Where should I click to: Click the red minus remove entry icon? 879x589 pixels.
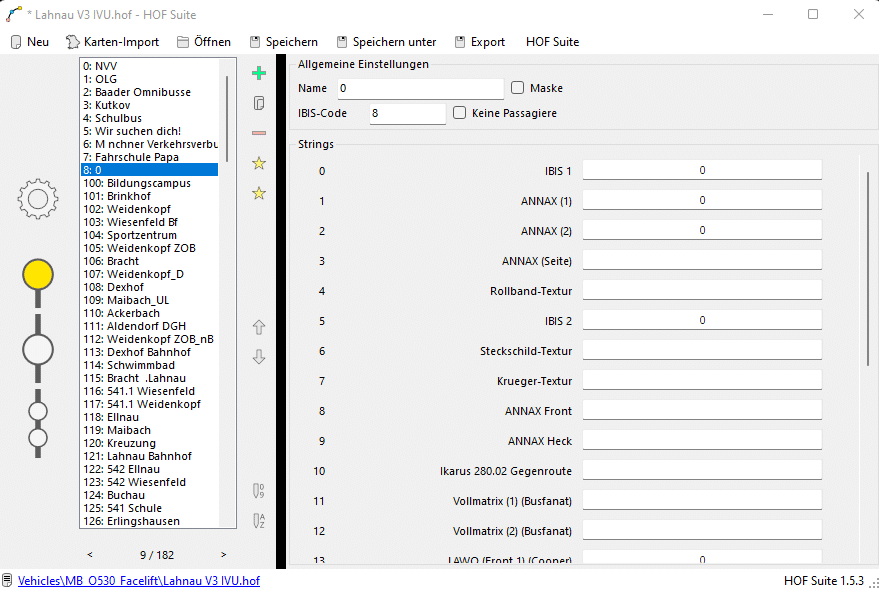click(x=259, y=133)
